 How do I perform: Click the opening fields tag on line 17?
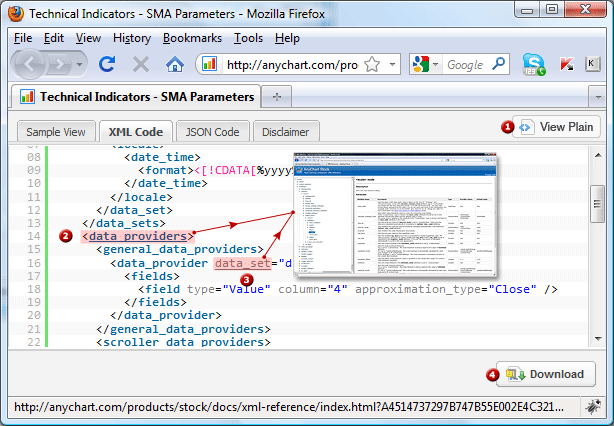(x=152, y=276)
